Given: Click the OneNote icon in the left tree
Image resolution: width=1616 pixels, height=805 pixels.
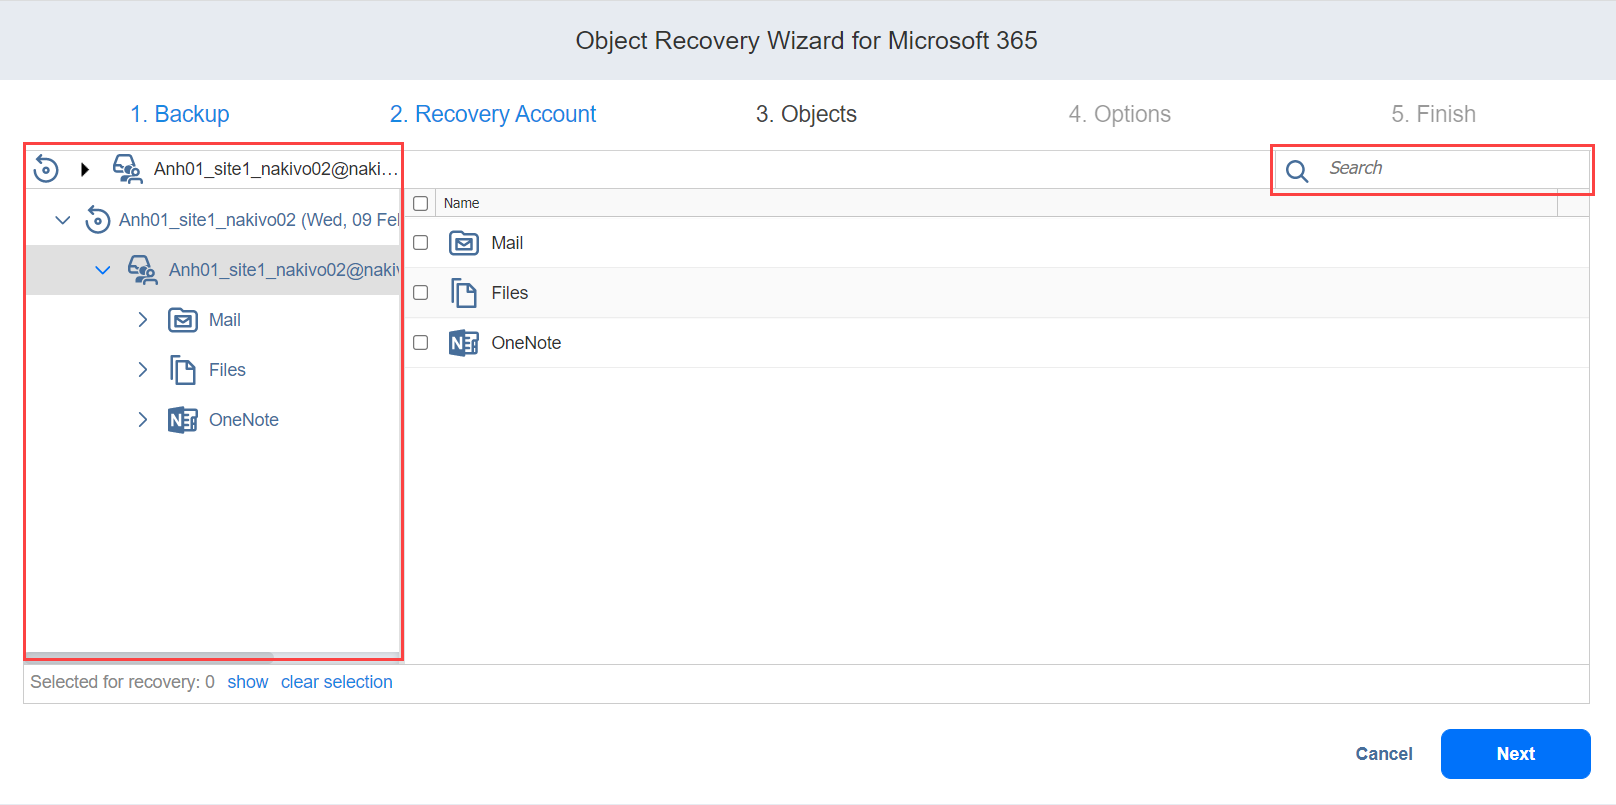Looking at the screenshot, I should 183,420.
